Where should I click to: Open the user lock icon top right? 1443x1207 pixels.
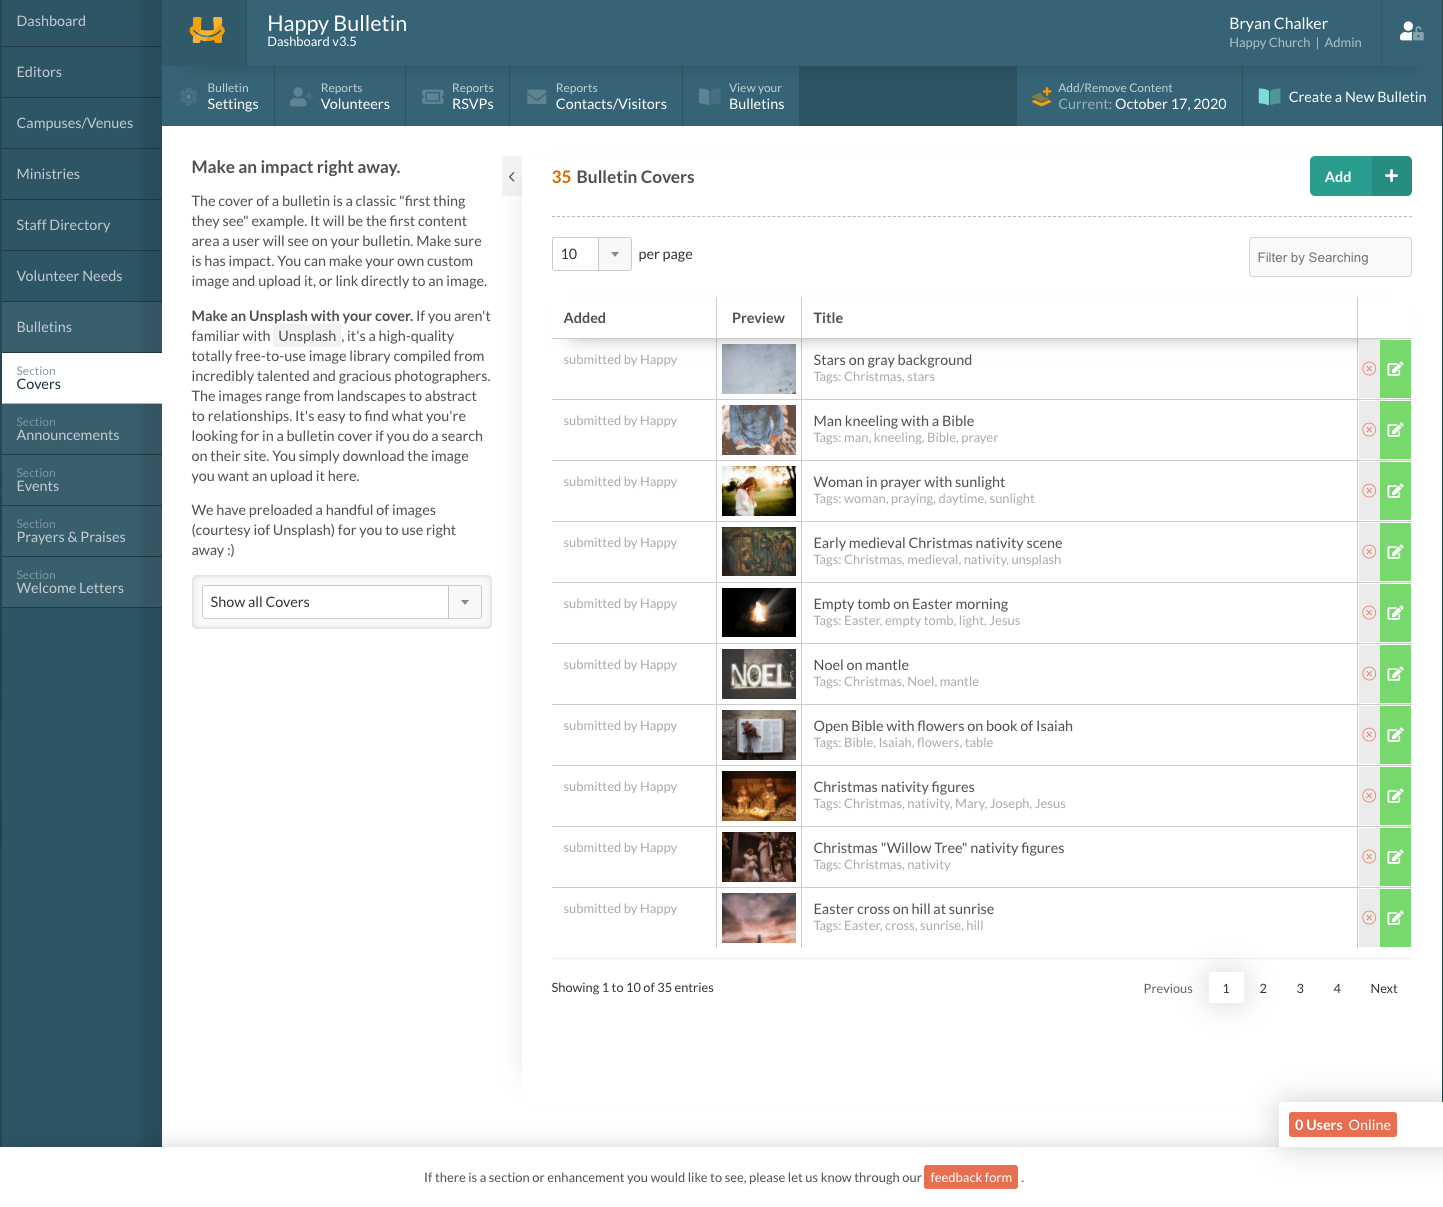[x=1411, y=31]
